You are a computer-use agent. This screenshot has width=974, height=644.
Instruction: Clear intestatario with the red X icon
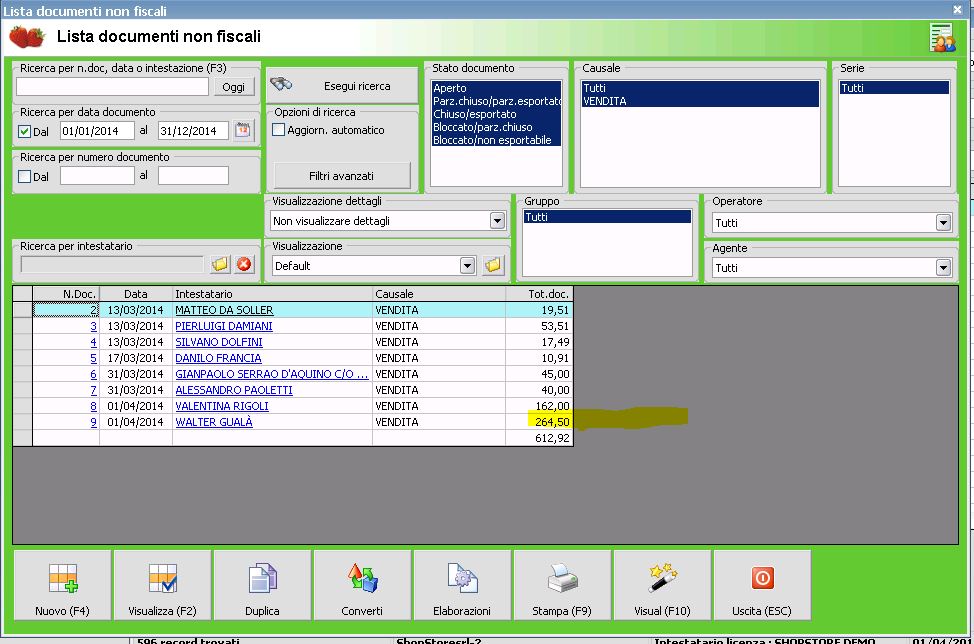tap(244, 265)
